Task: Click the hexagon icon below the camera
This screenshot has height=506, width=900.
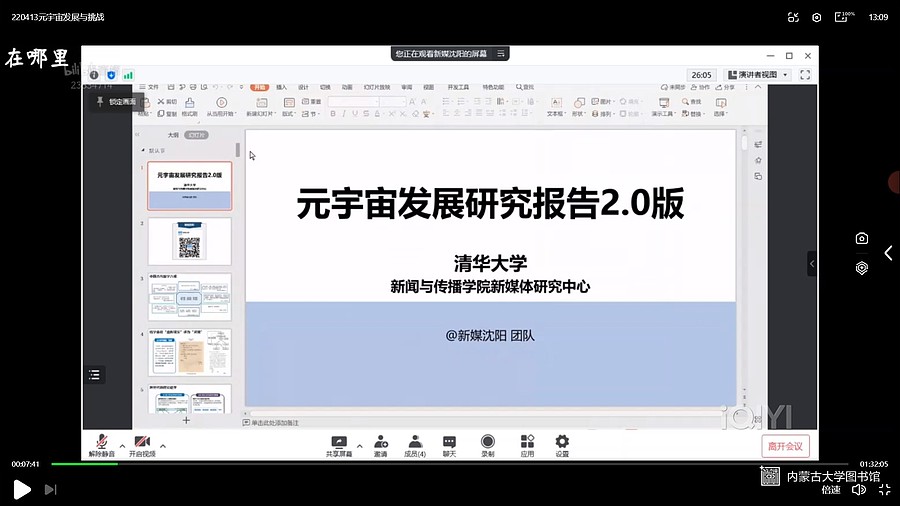Action: (x=862, y=268)
